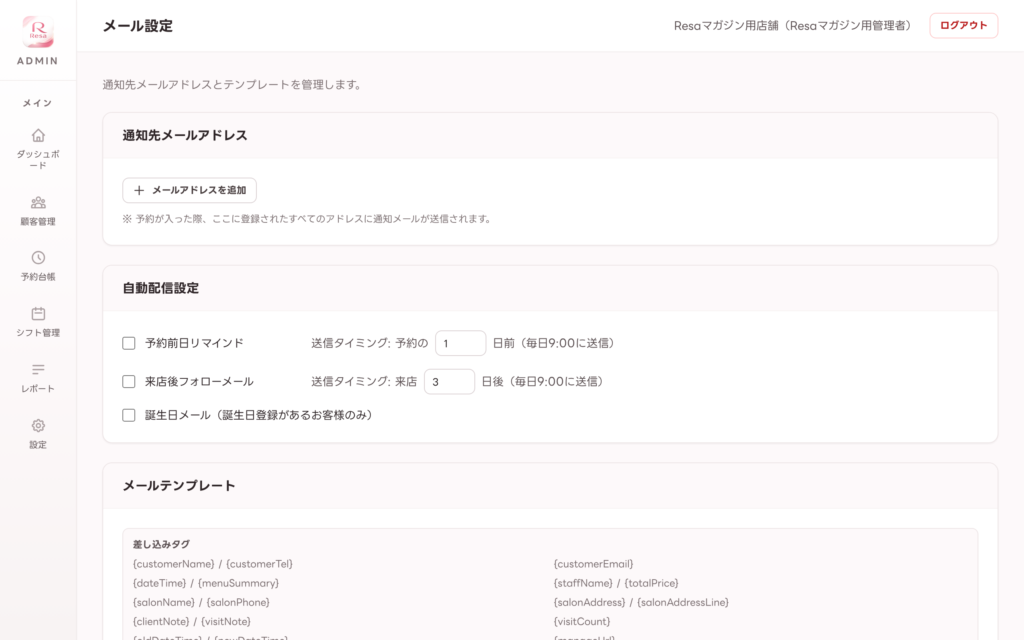This screenshot has width=1024, height=640.
Task: Click {visitCount} tag text
Action: [582, 622]
